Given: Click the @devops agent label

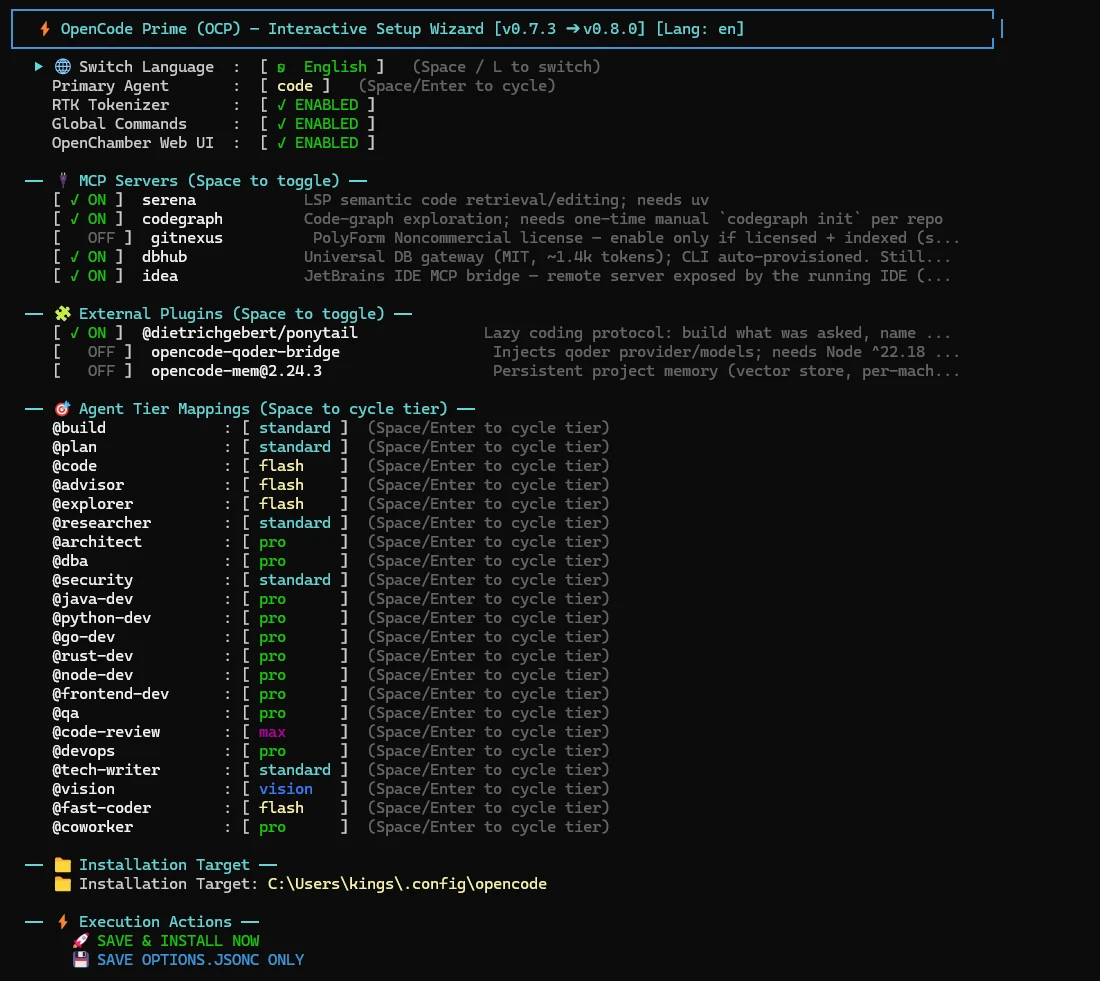Looking at the screenshot, I should point(83,751).
